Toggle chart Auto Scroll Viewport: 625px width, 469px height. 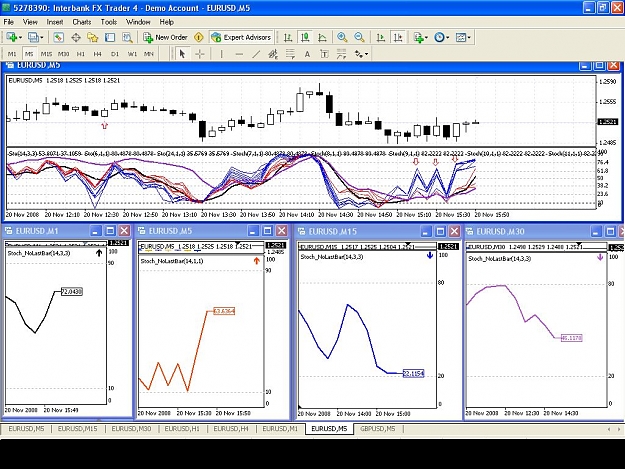[381, 37]
